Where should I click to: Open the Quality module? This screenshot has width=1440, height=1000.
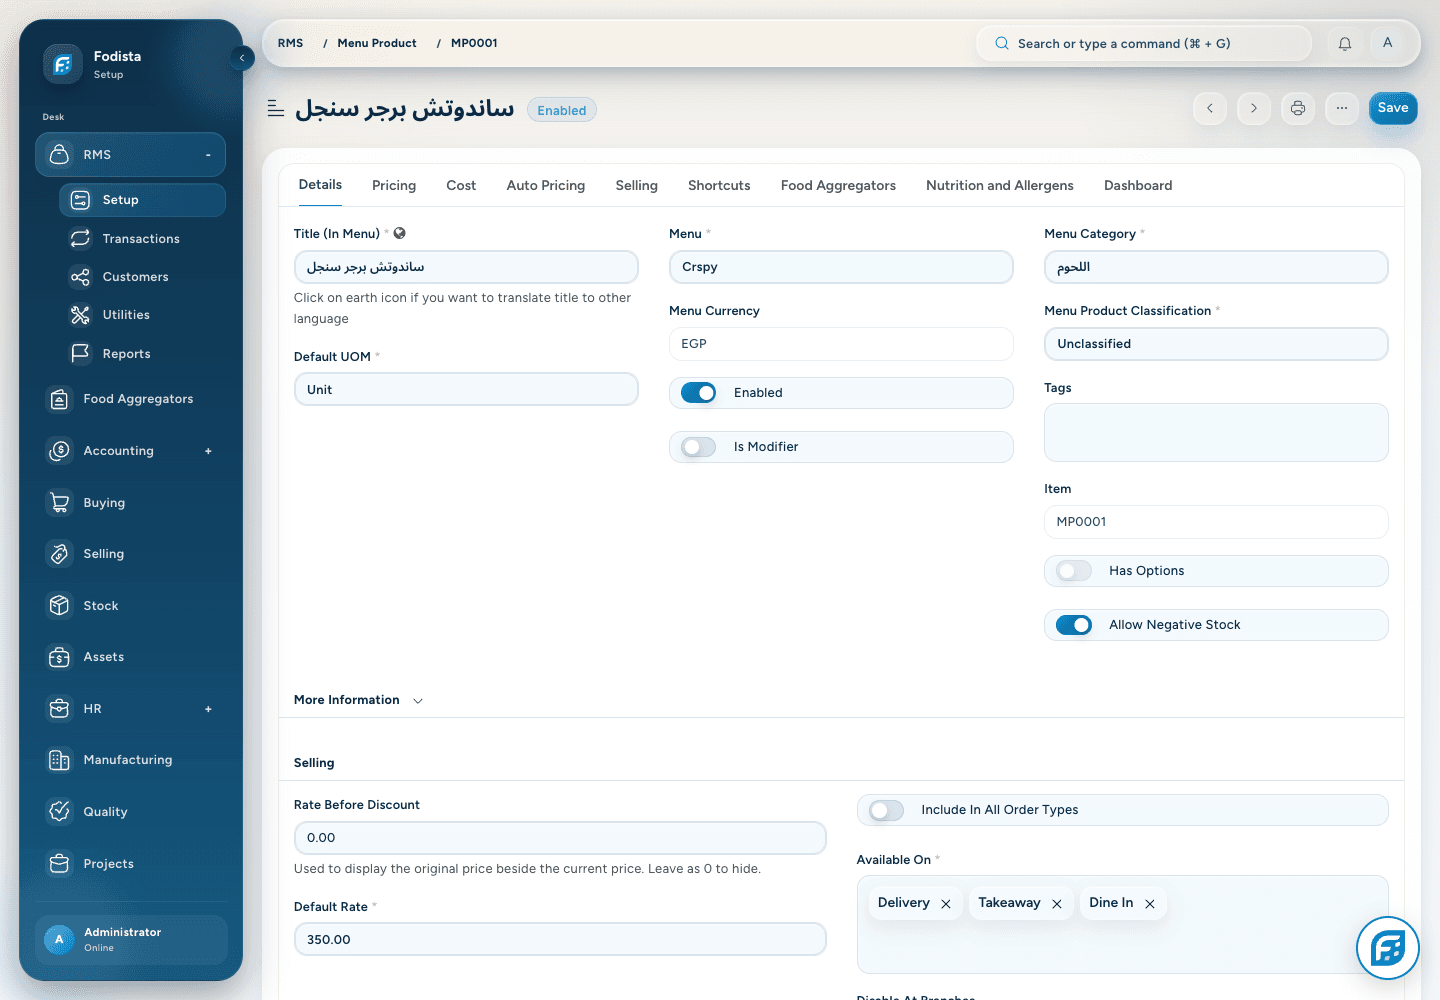(x=131, y=812)
